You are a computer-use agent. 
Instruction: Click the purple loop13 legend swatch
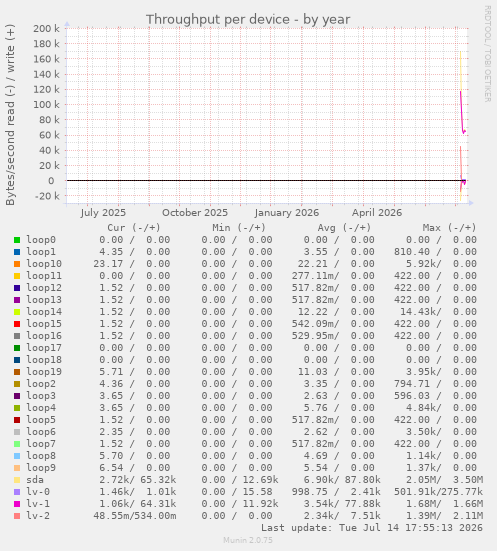coord(17,300)
